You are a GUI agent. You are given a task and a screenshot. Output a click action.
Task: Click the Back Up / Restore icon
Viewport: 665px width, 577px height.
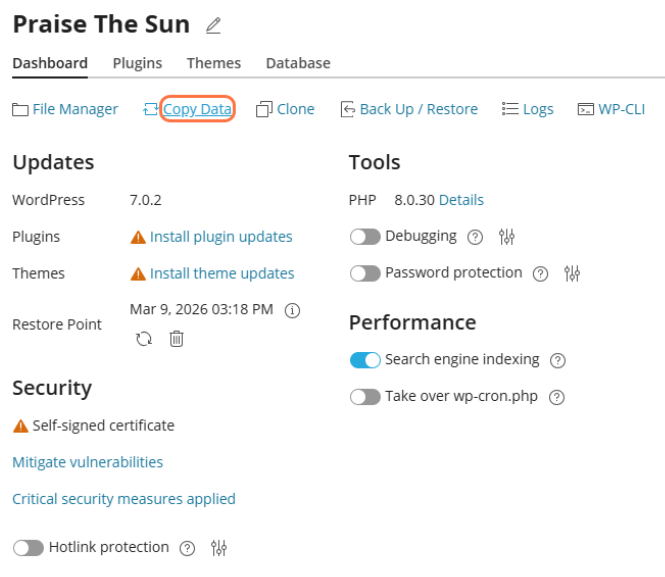coord(348,109)
